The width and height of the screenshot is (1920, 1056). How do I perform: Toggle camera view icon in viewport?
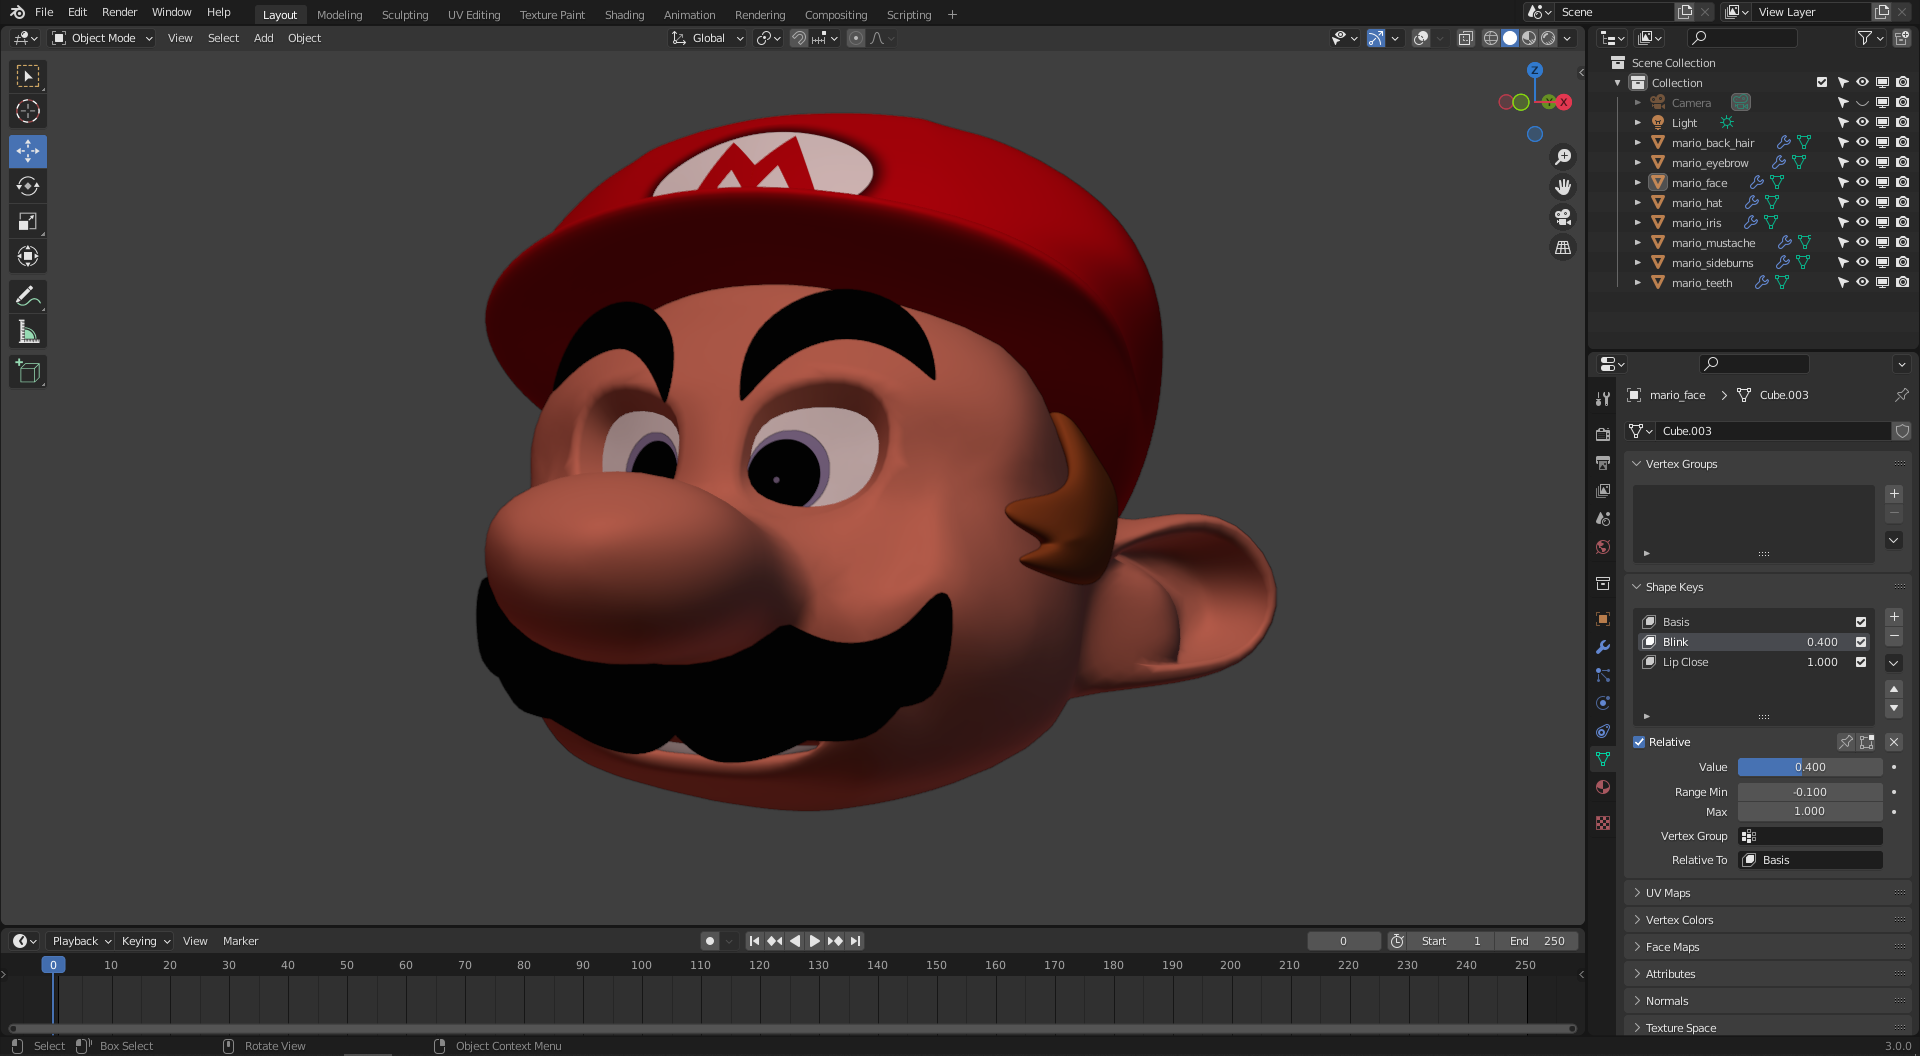[x=1563, y=217]
